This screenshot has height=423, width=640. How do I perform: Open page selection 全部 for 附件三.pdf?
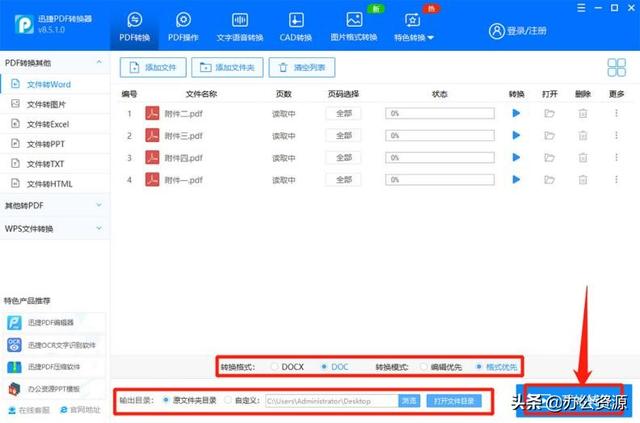coord(343,135)
